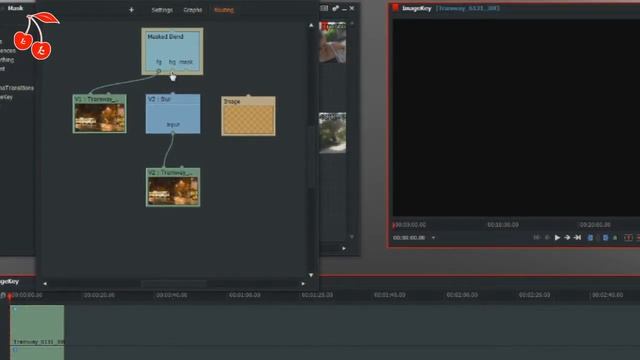This screenshot has width=640, height=360.
Task: Open the second clip thumbnail in the bin
Action: (333, 133)
